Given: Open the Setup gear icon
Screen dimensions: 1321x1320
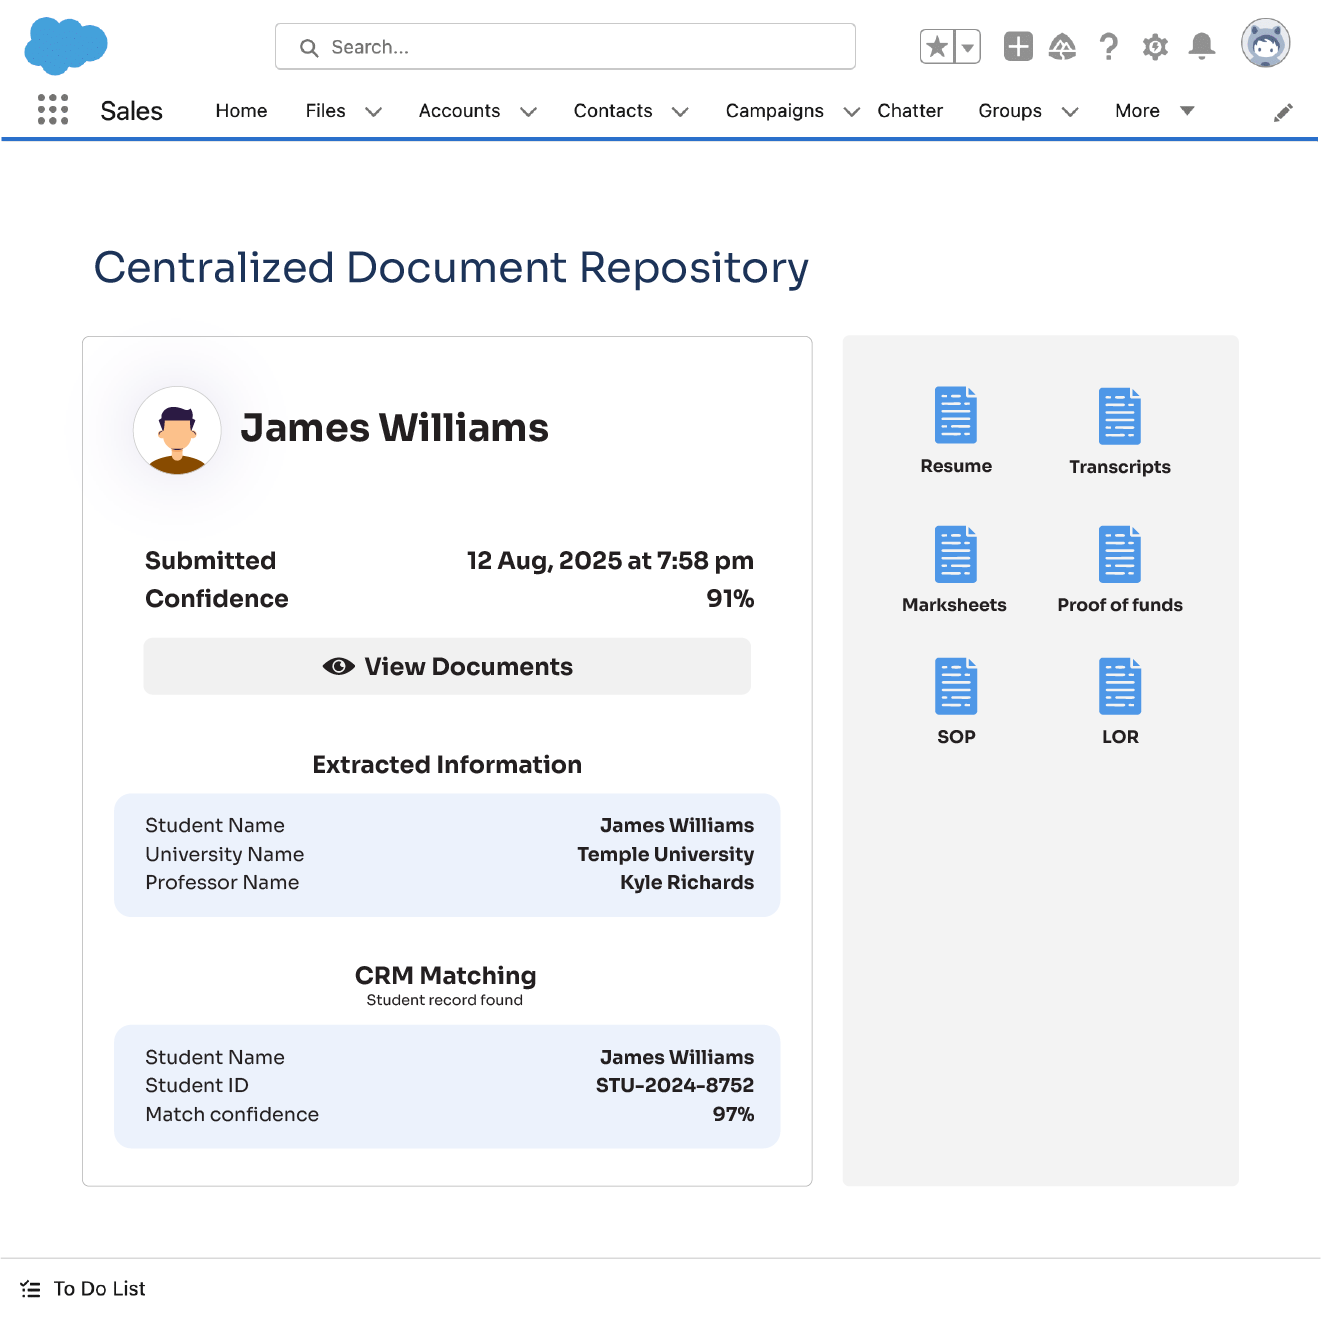Looking at the screenshot, I should (x=1155, y=47).
